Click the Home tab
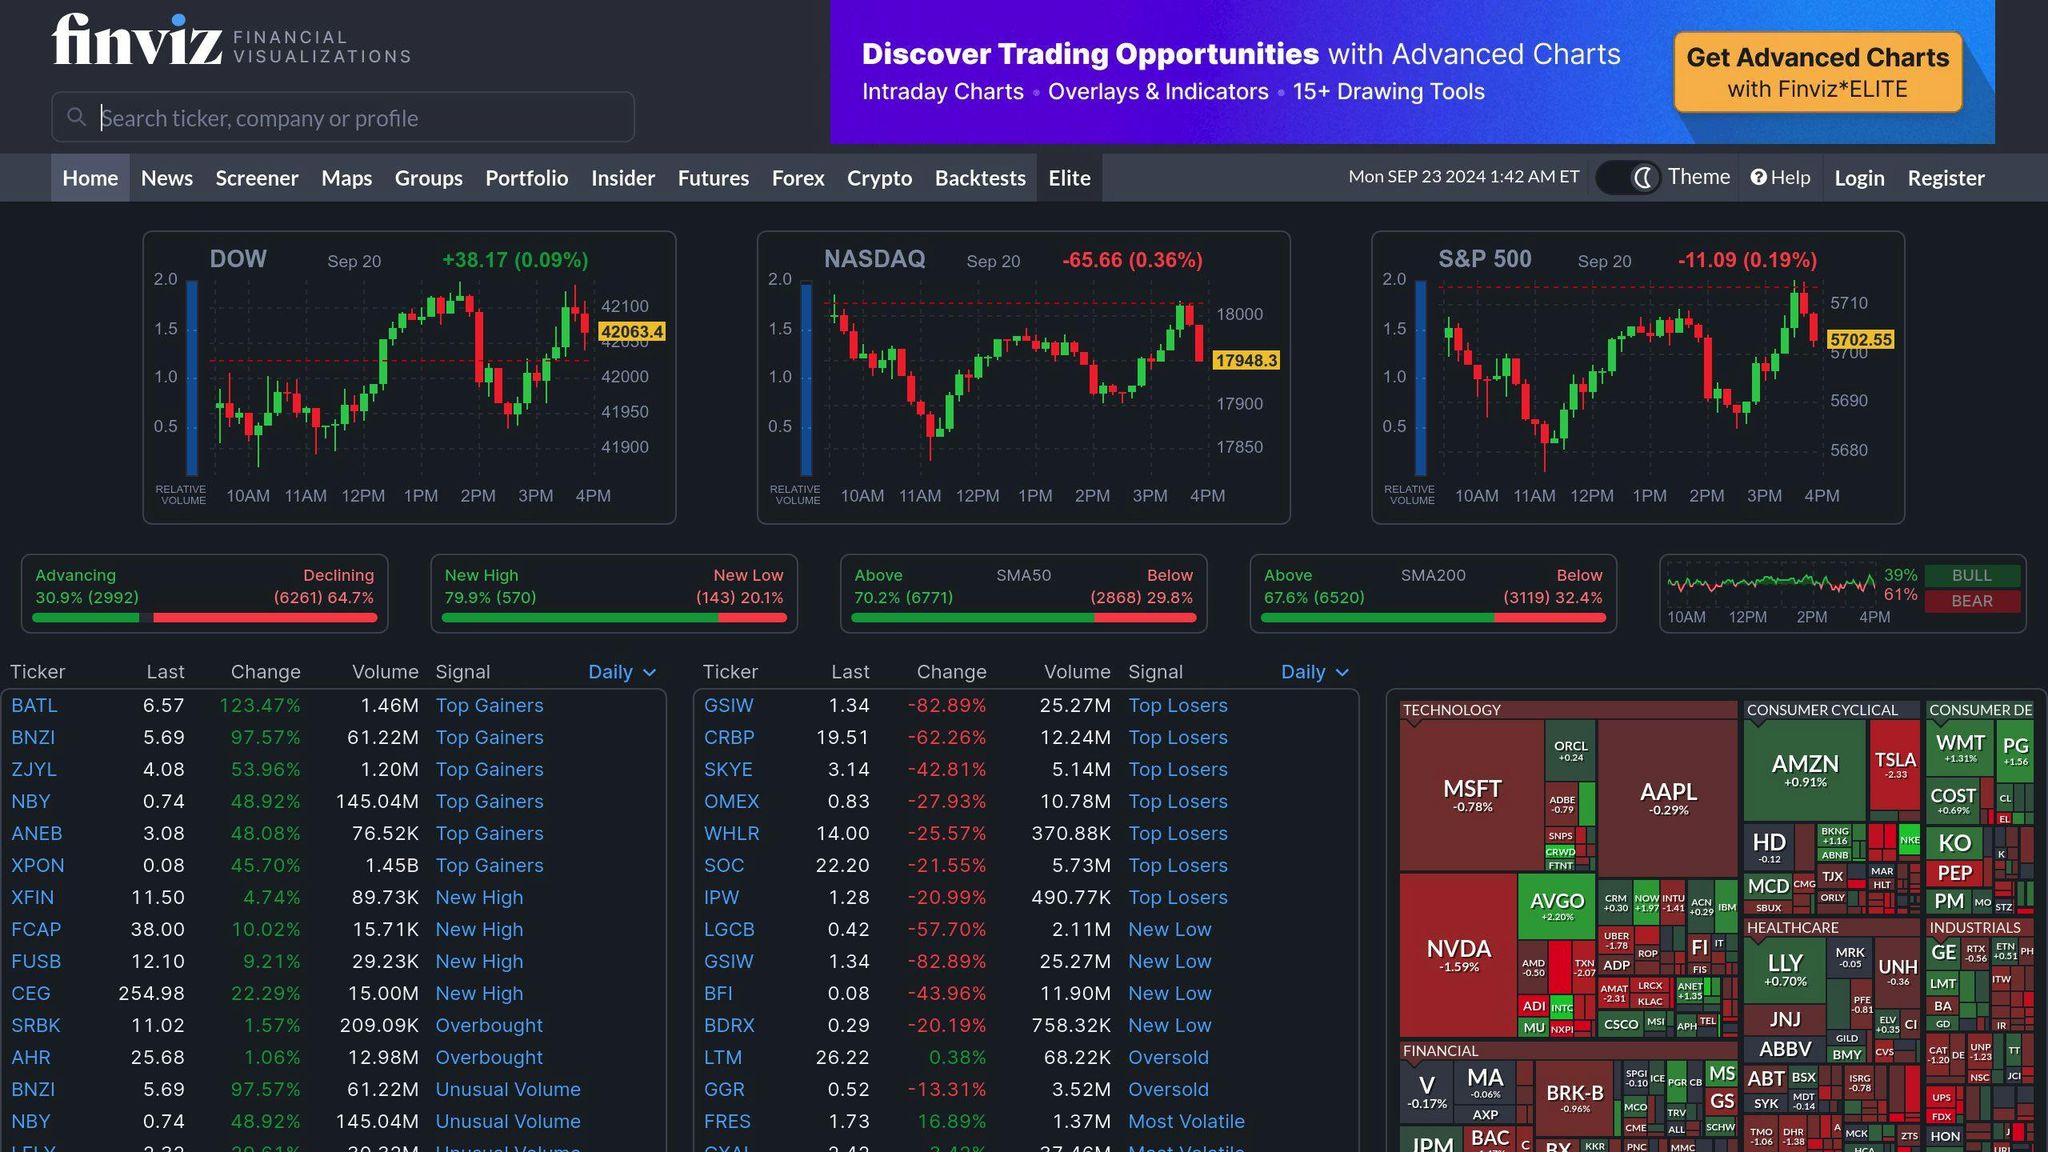 (90, 178)
